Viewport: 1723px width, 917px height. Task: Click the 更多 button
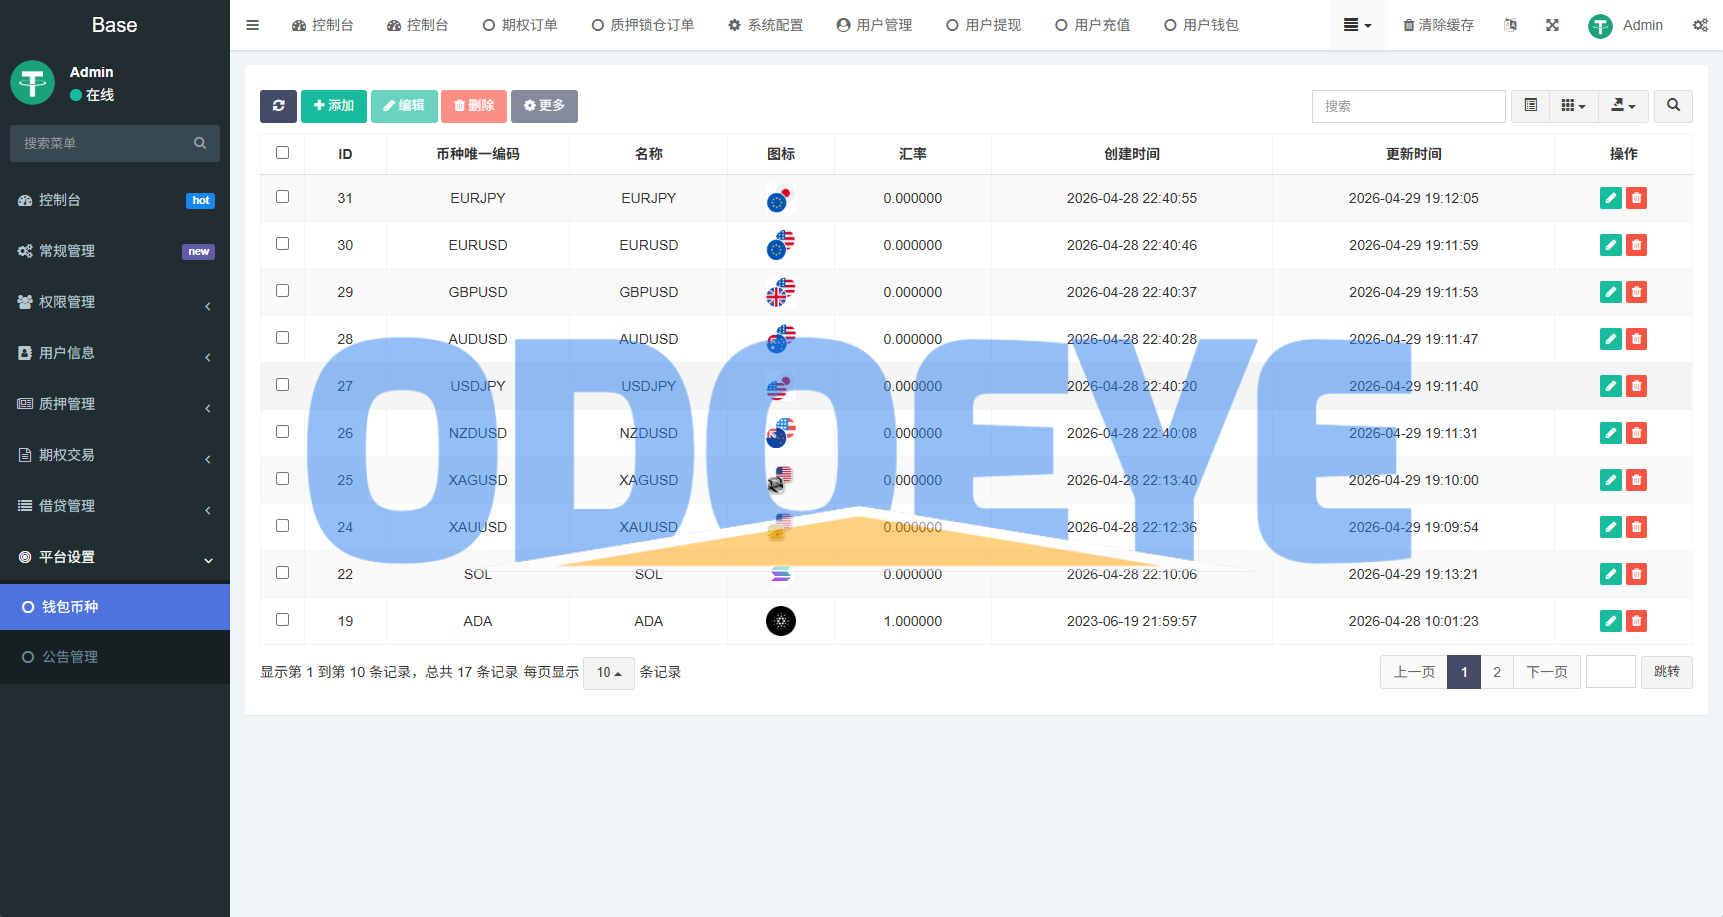click(x=544, y=106)
